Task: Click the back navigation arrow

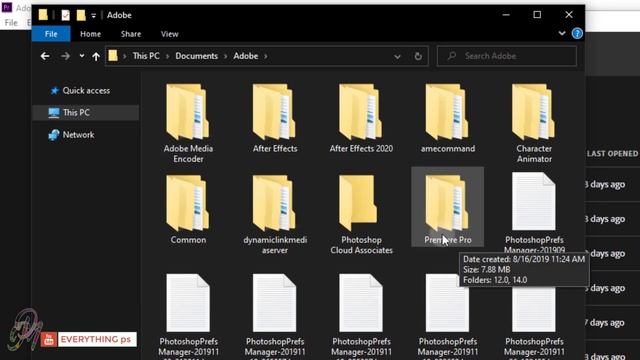Action: (x=45, y=56)
